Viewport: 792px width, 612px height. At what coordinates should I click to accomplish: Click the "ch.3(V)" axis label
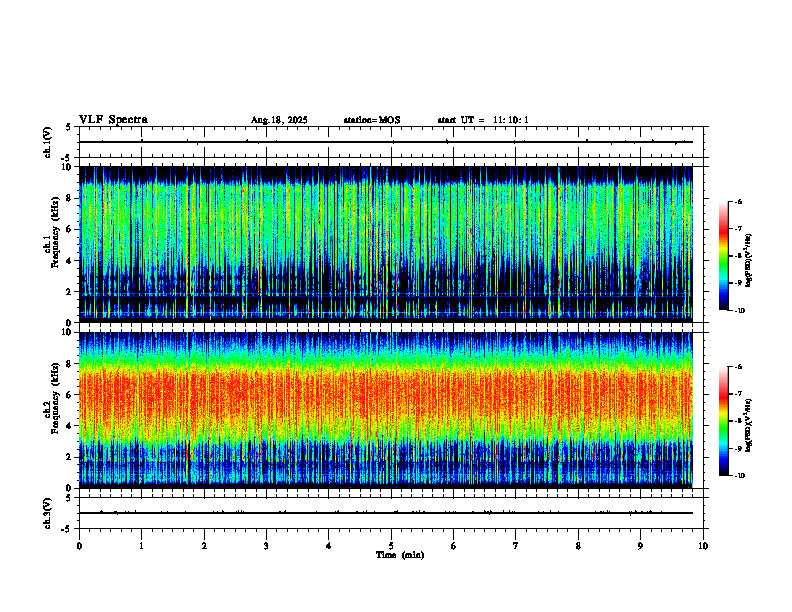click(x=48, y=514)
